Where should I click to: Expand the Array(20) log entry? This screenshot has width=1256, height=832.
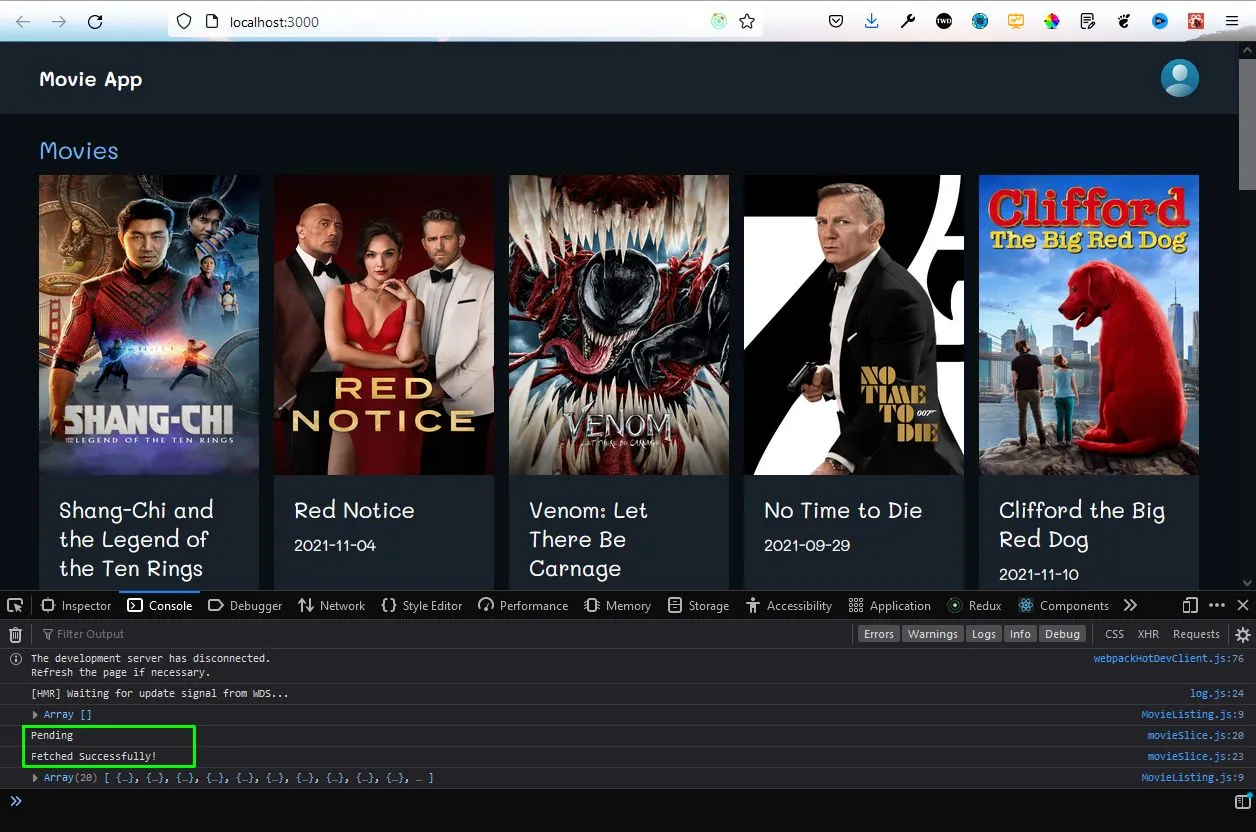pyautogui.click(x=36, y=778)
